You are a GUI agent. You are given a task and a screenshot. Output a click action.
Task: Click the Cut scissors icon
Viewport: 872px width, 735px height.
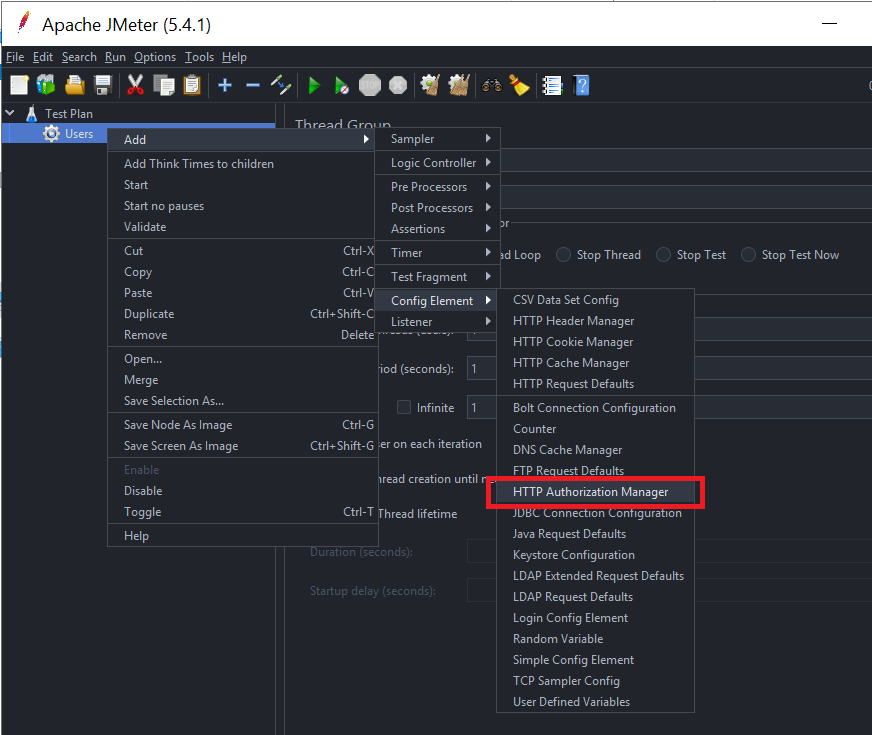[x=135, y=85]
